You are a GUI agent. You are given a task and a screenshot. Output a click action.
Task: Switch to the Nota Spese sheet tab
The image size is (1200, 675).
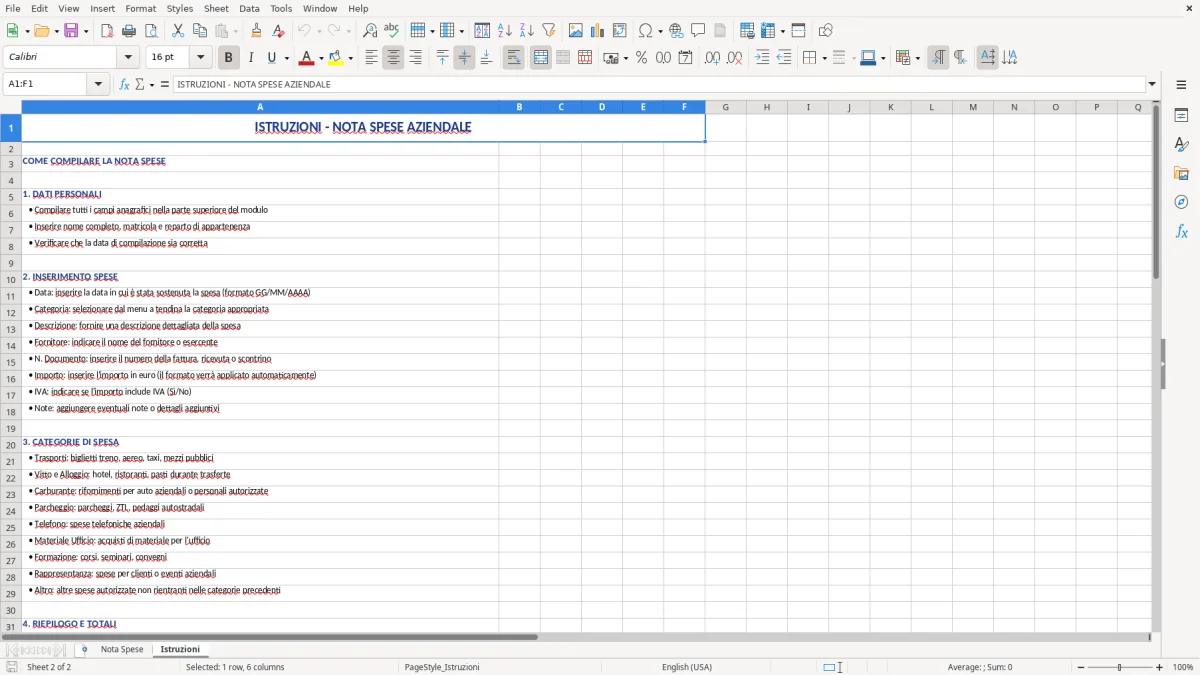click(x=120, y=648)
